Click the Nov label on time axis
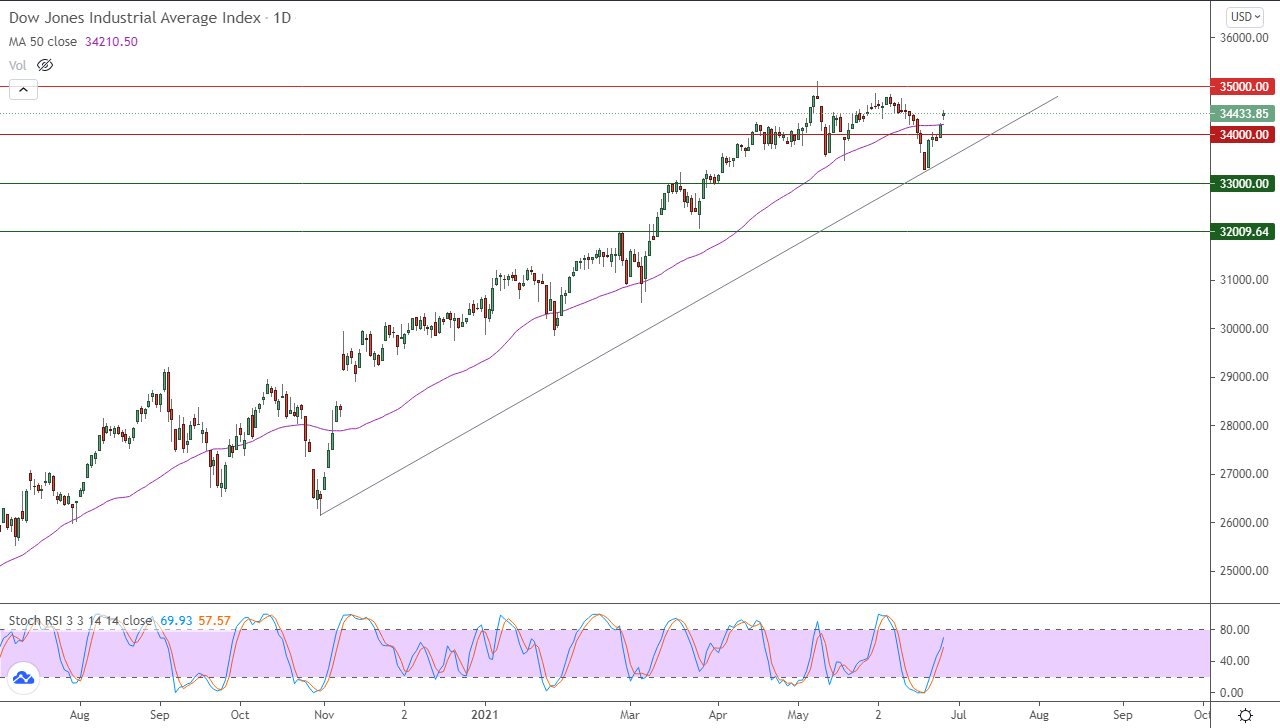1280x728 pixels. click(x=323, y=716)
